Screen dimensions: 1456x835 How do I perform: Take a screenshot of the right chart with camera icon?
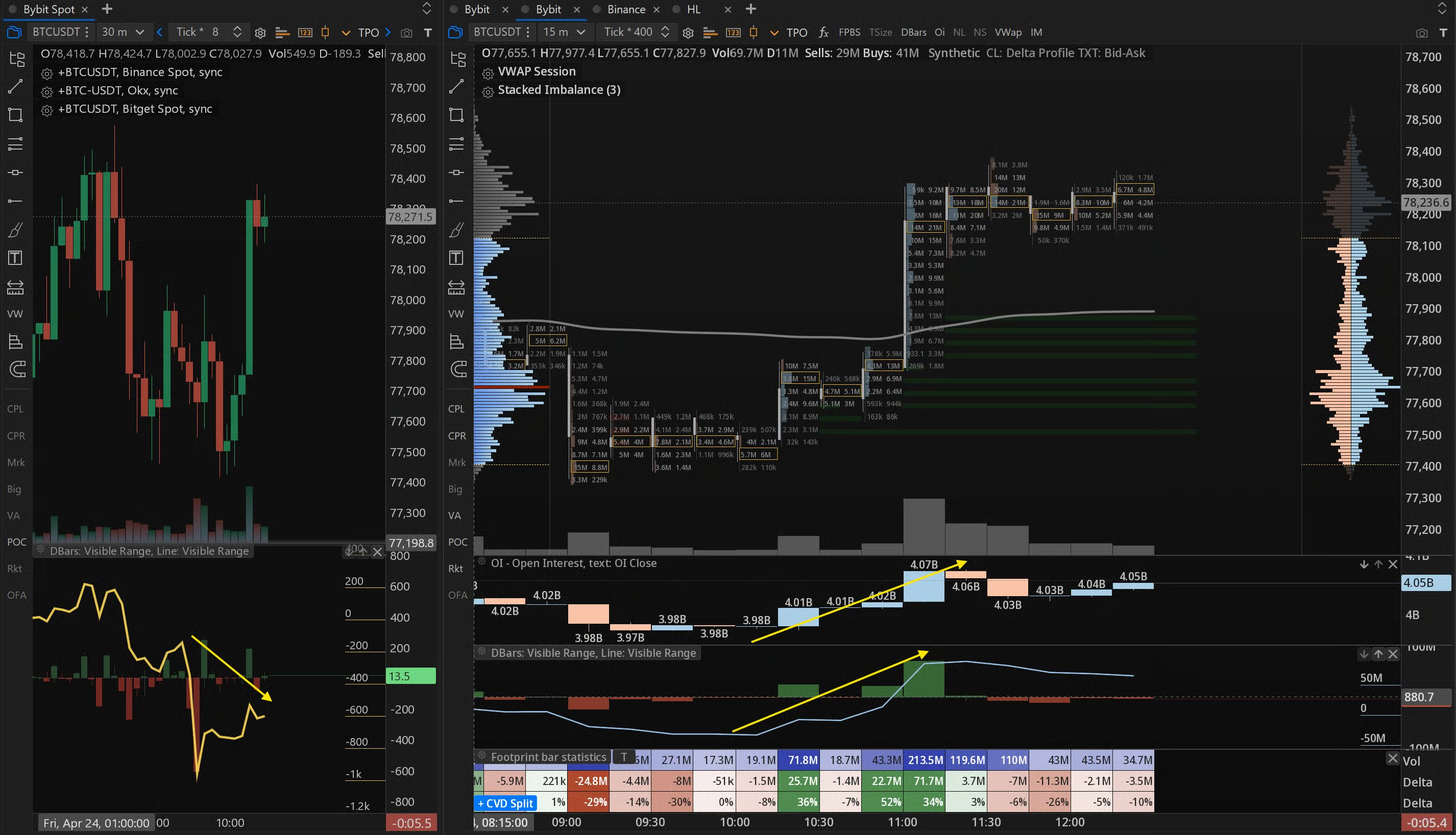pos(1422,33)
